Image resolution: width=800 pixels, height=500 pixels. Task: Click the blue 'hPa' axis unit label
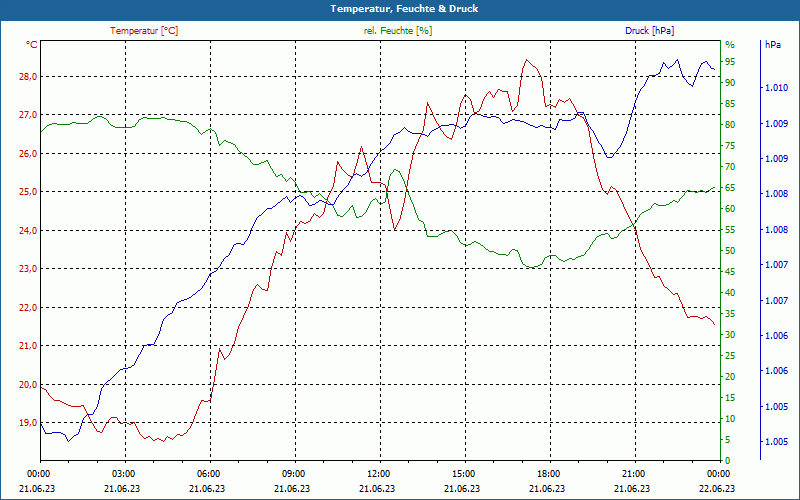773,45
